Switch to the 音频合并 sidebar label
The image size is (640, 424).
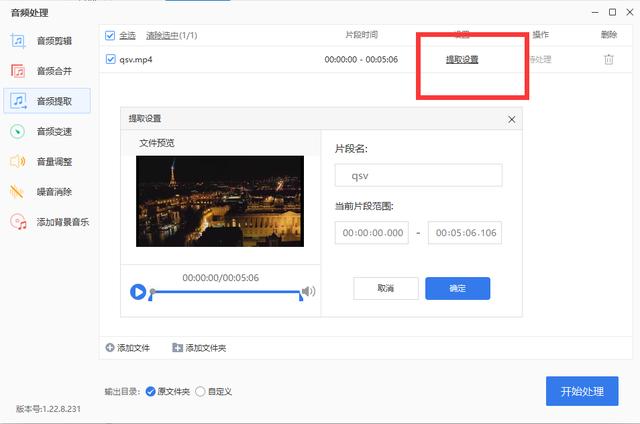pyautogui.click(x=54, y=71)
